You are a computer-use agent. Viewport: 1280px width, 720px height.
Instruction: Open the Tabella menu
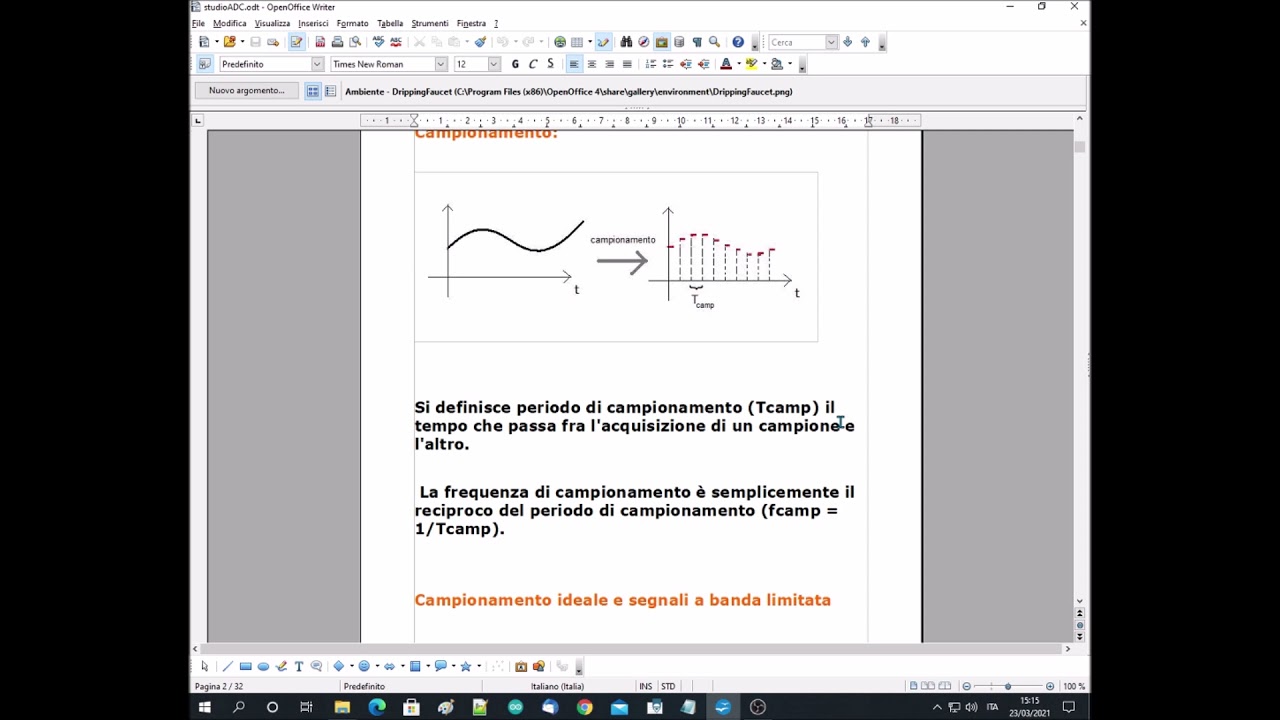(x=390, y=23)
